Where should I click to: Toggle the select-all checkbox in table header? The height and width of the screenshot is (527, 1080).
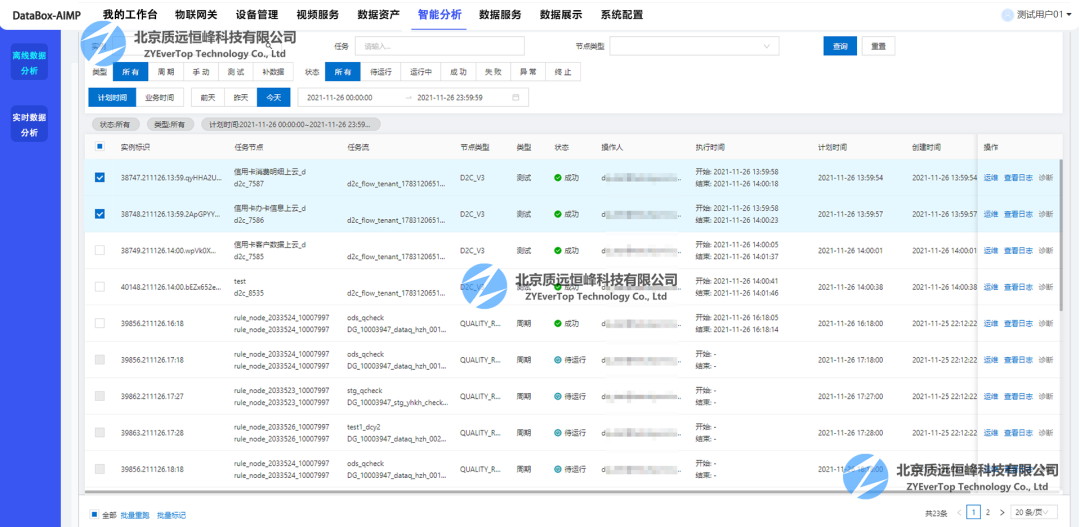[x=100, y=147]
